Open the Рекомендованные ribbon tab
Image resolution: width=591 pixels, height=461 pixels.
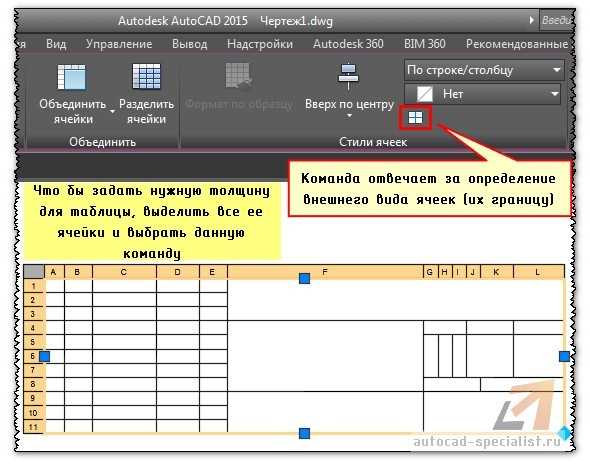point(517,44)
